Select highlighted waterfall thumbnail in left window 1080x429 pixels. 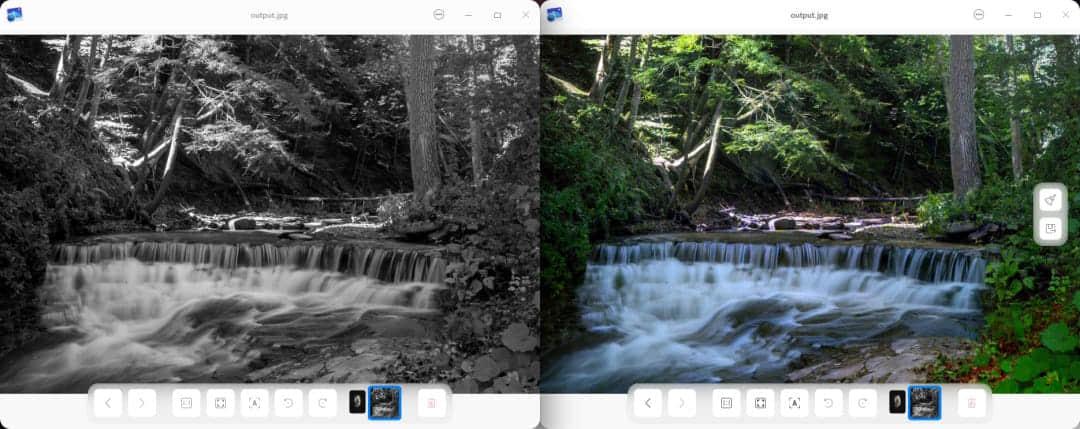click(x=384, y=402)
